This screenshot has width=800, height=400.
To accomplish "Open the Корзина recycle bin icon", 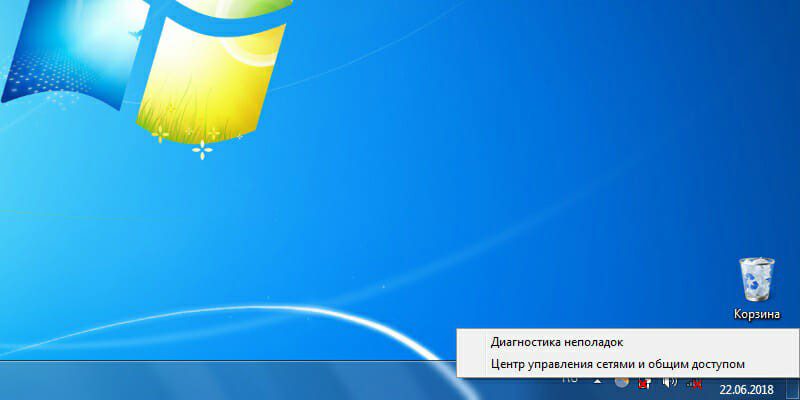I will 757,280.
